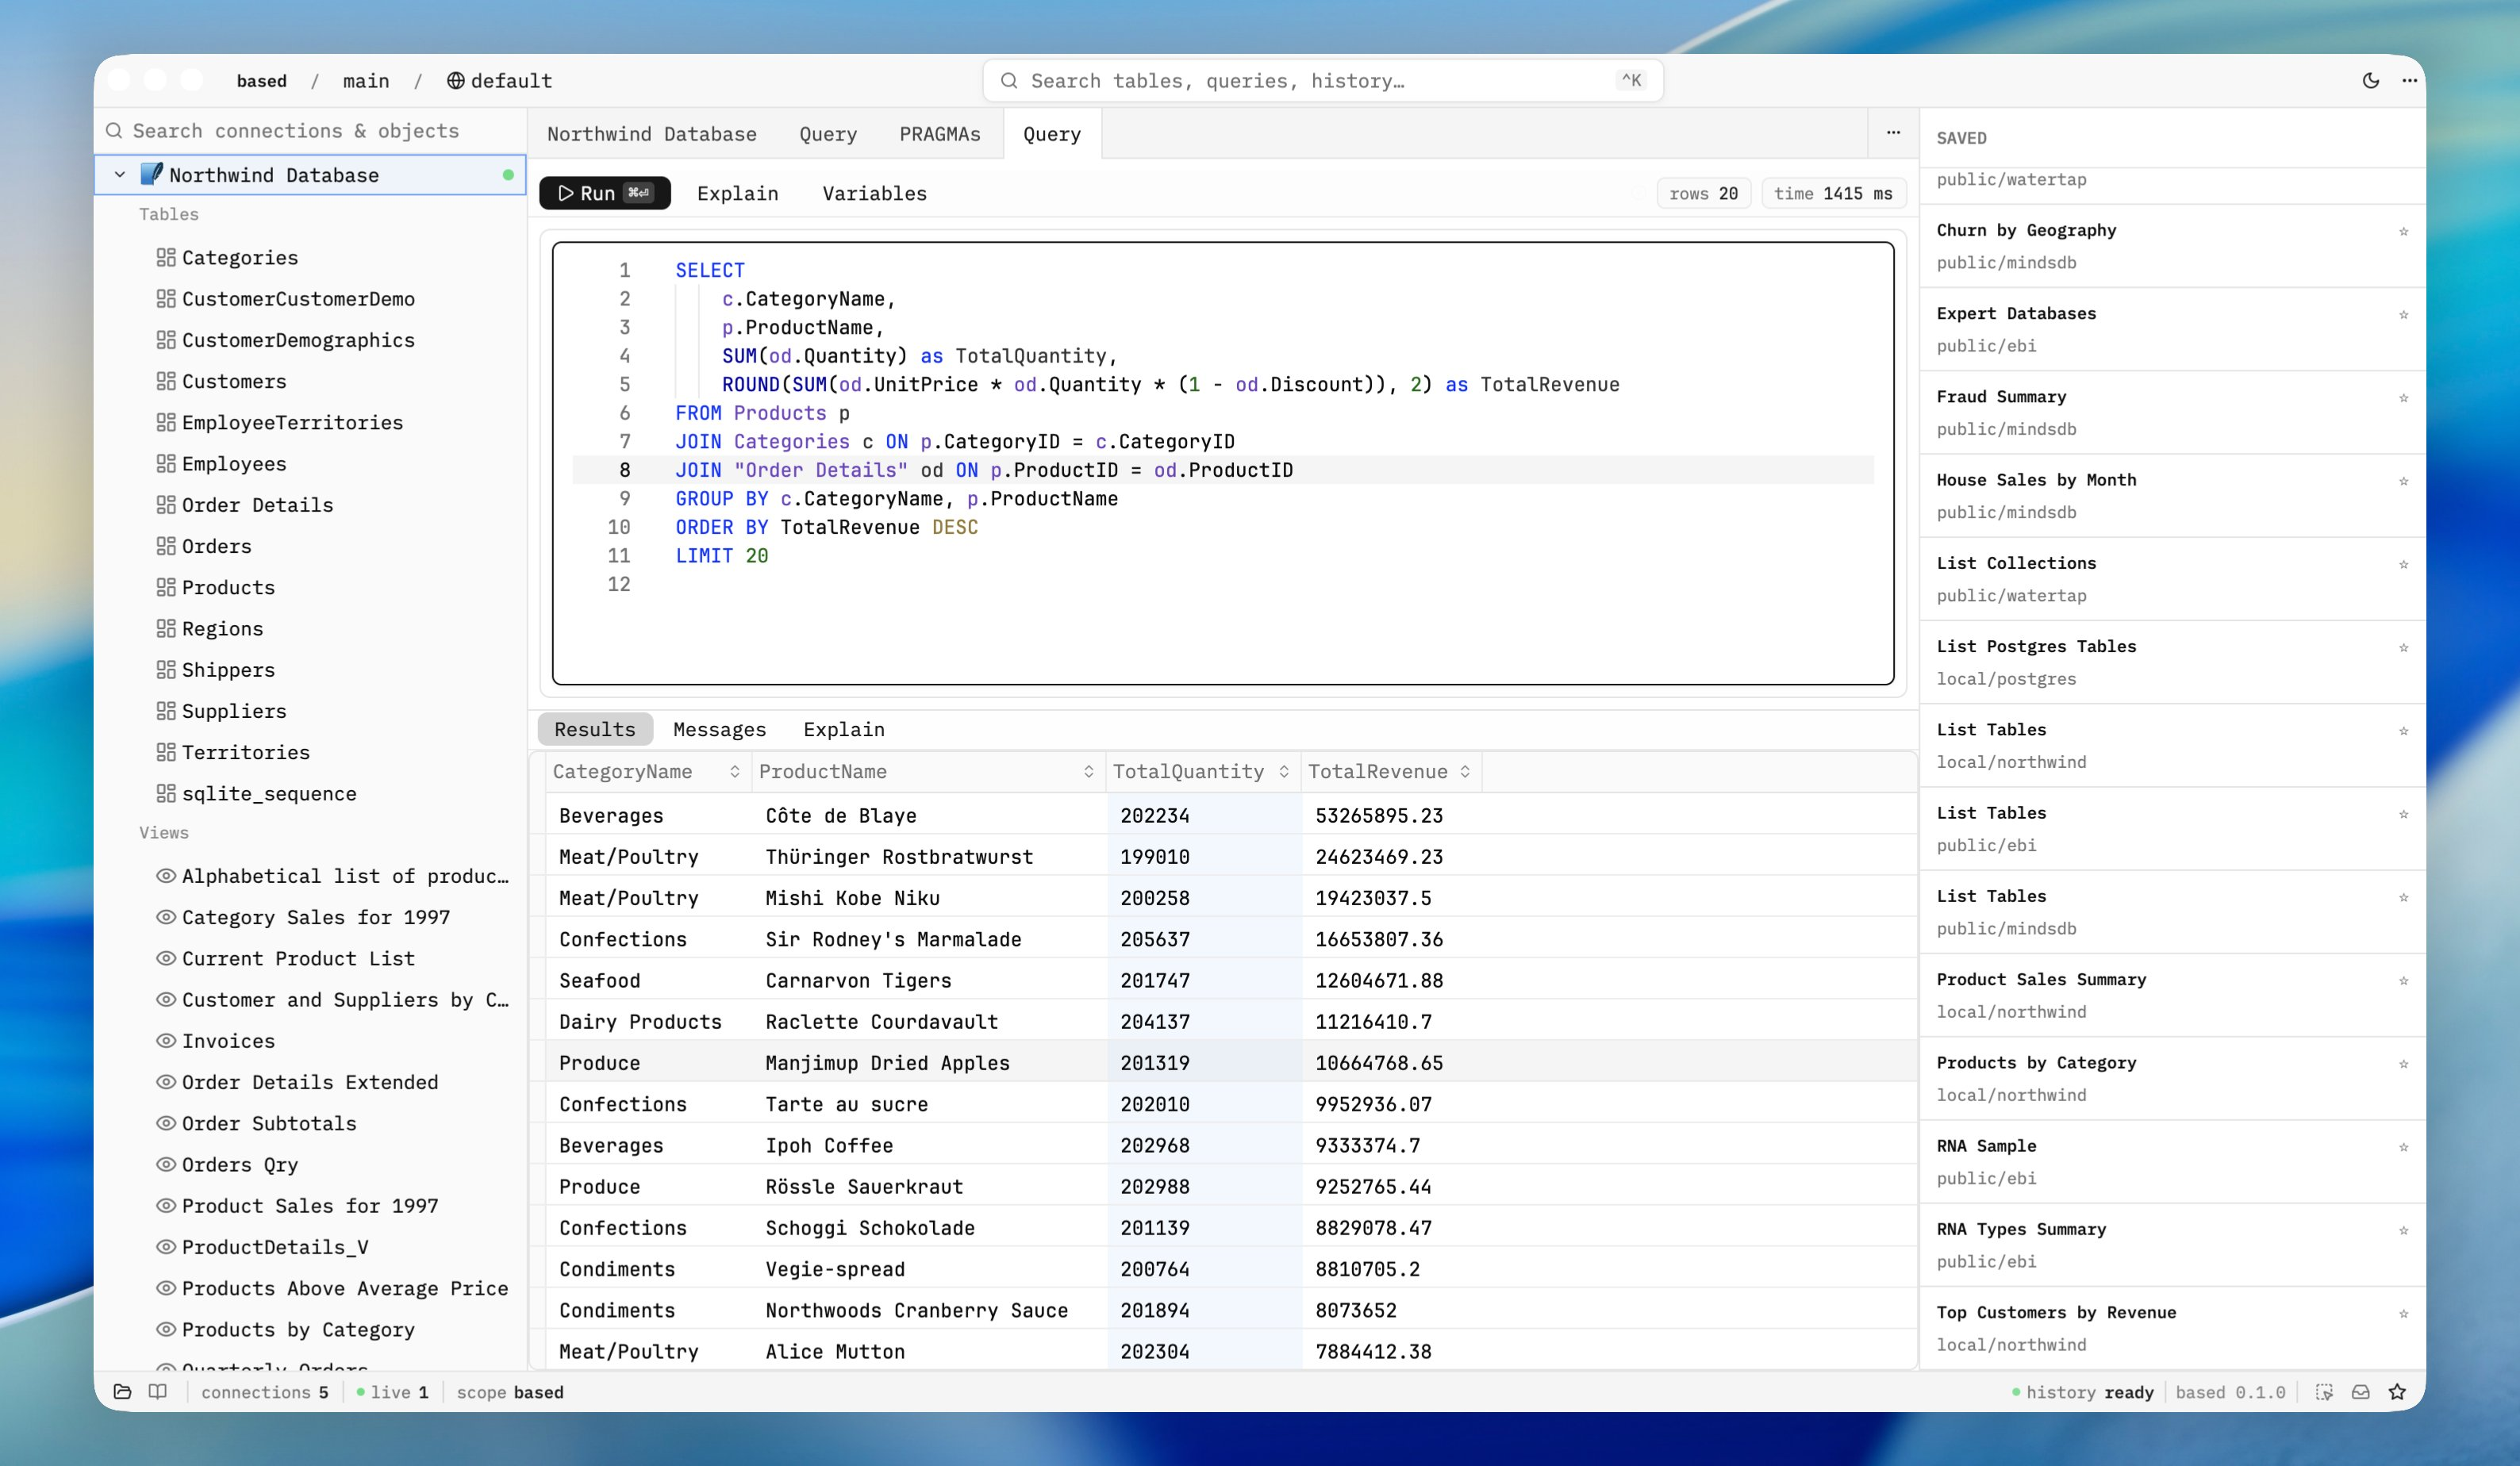The height and width of the screenshot is (1466, 2520).
Task: Click the globe icon next to default
Action: pyautogui.click(x=455, y=81)
